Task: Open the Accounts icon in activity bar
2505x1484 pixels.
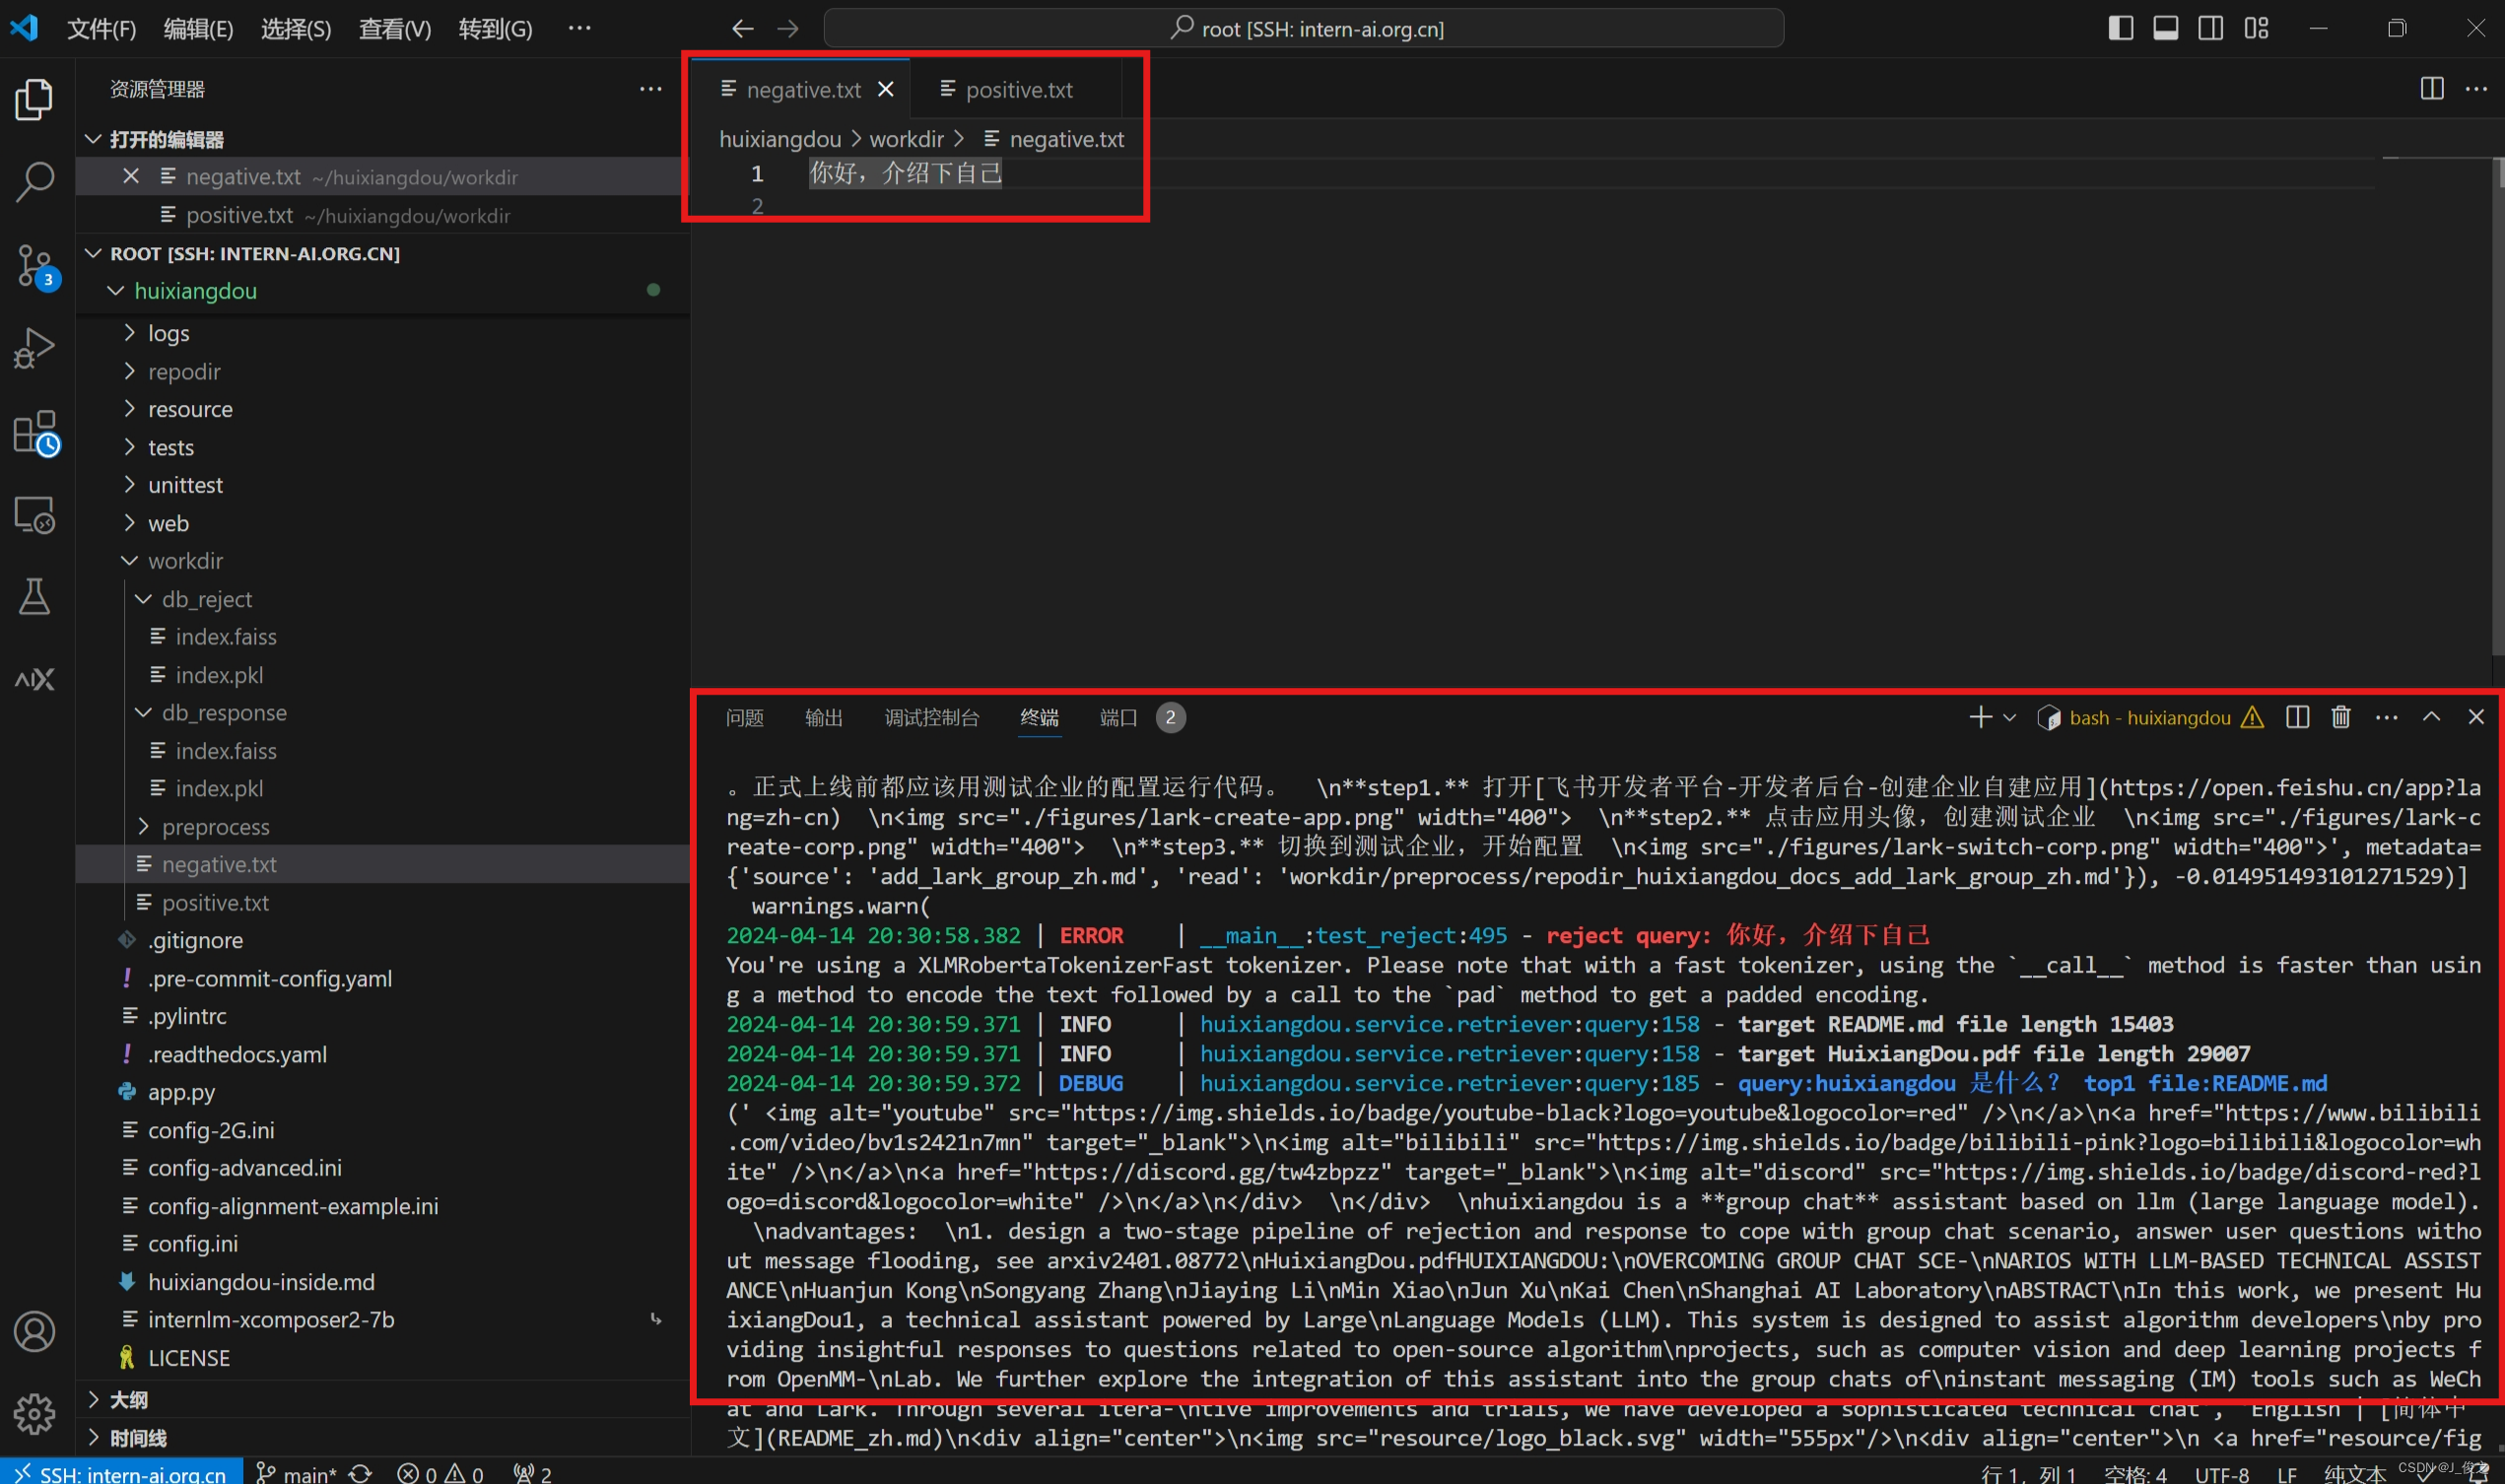Action: click(35, 1331)
